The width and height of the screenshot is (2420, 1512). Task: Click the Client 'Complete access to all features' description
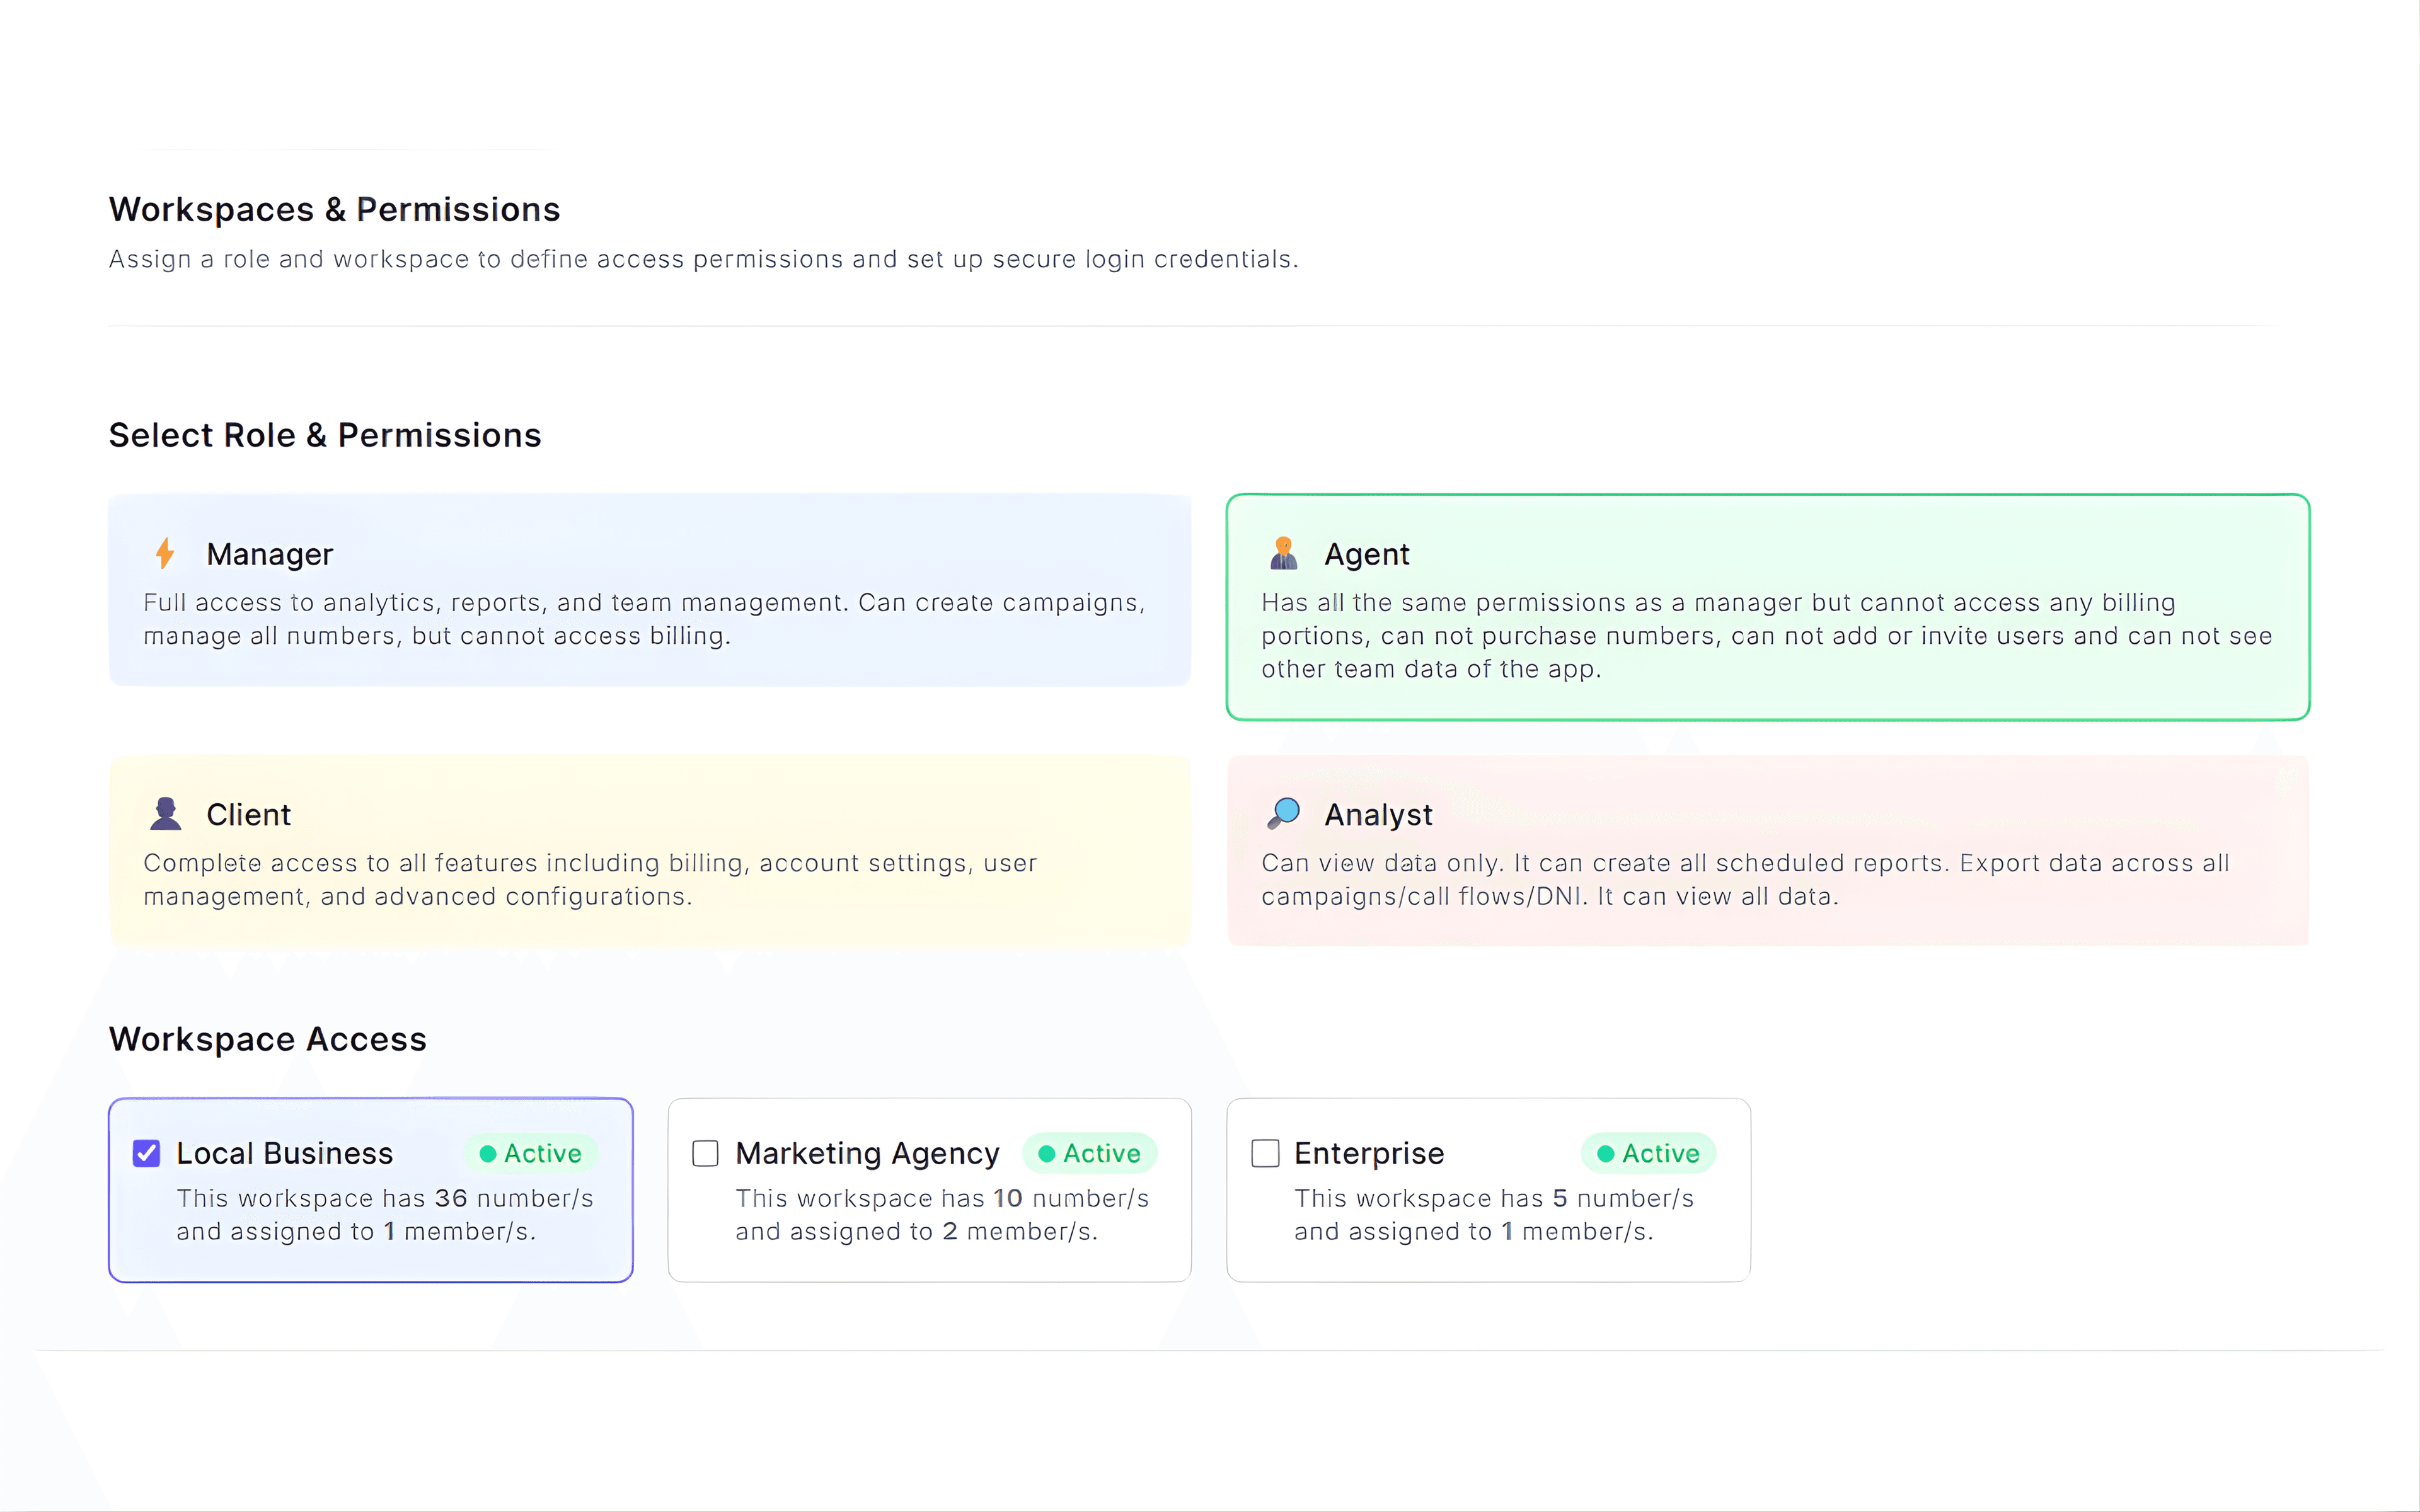[590, 879]
